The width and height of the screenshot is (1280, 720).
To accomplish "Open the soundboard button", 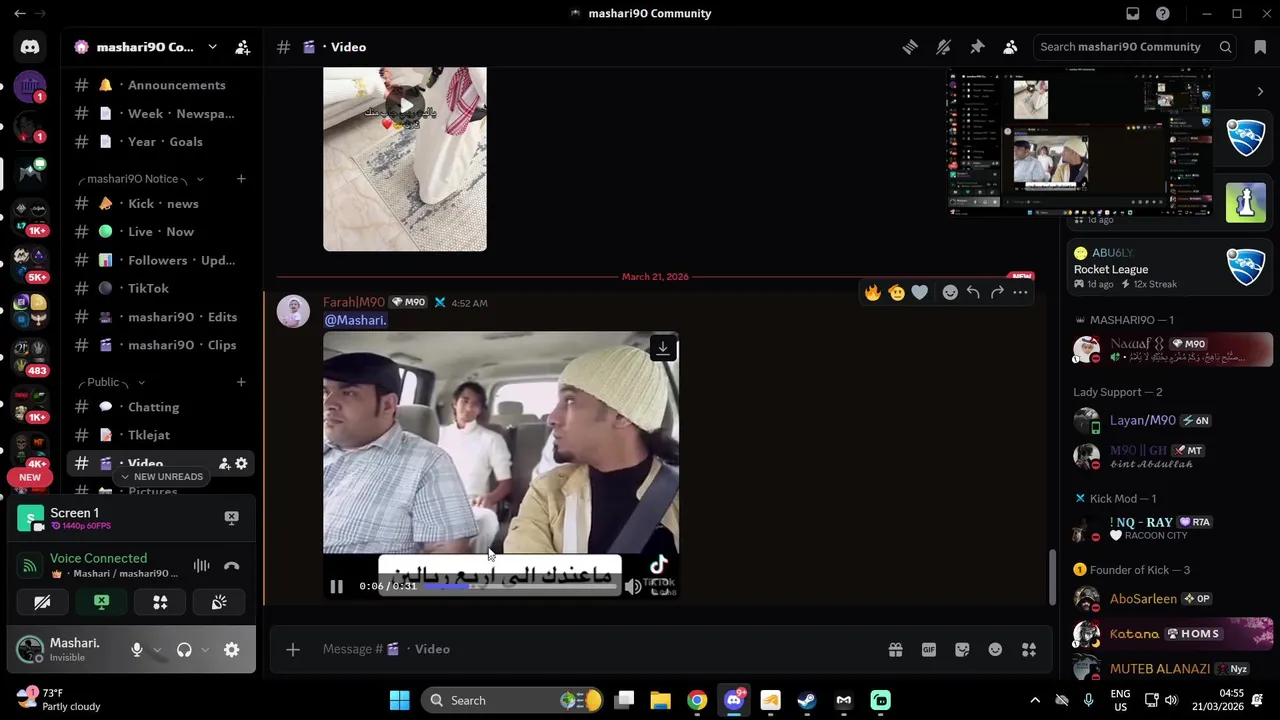I will click(219, 602).
